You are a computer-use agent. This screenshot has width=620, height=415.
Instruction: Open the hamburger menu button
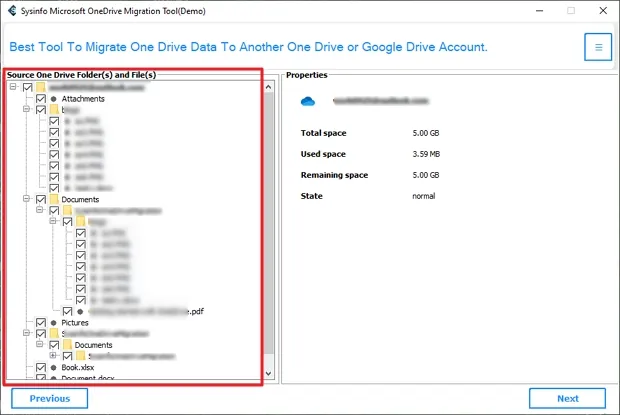598,47
